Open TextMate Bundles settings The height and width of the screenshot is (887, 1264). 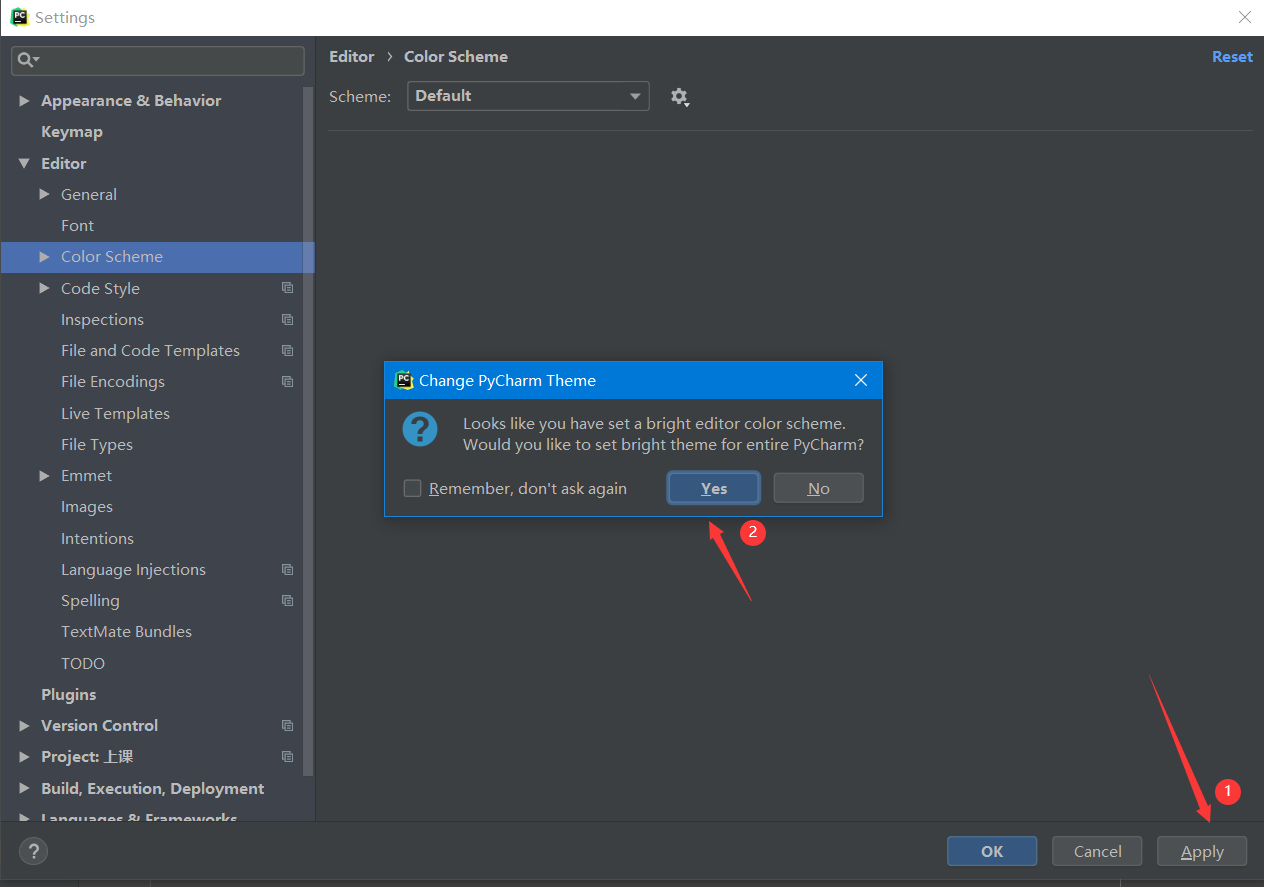click(x=126, y=632)
